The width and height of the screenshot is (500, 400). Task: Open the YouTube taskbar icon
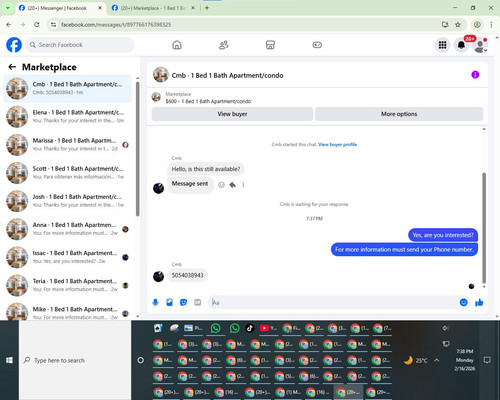pos(268,328)
